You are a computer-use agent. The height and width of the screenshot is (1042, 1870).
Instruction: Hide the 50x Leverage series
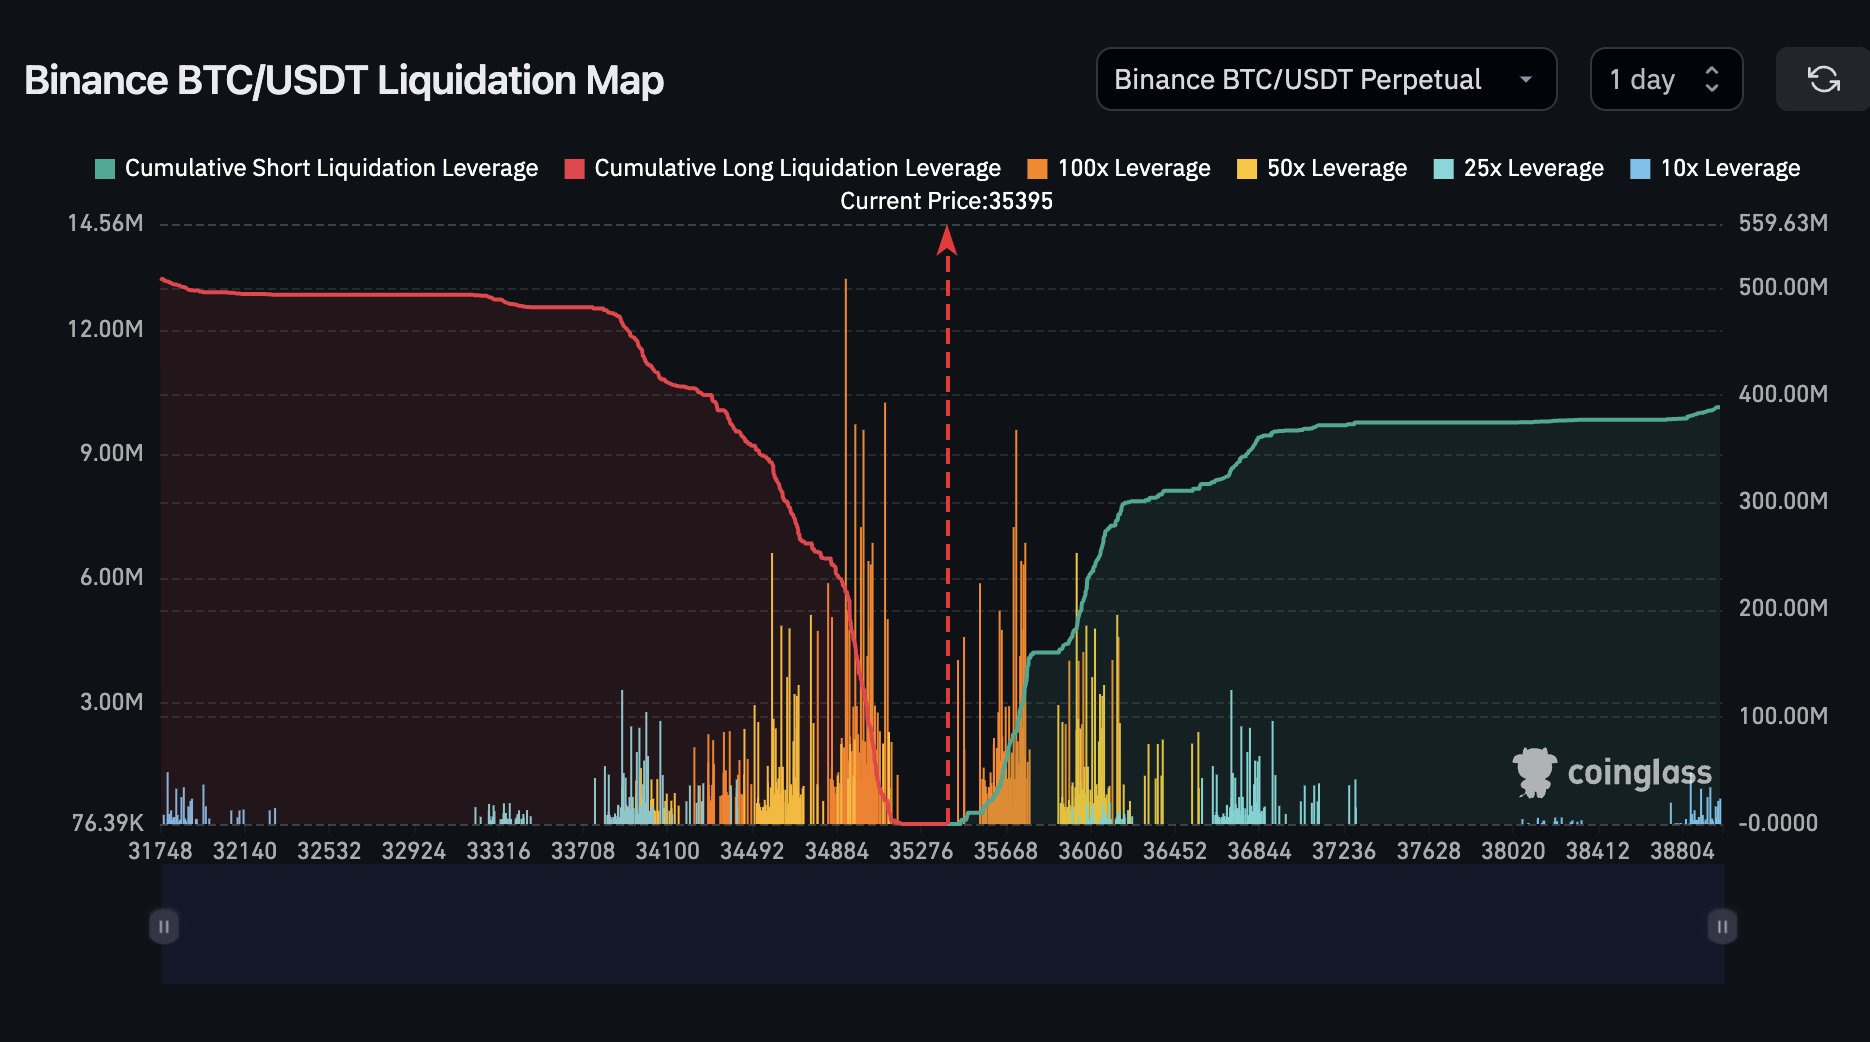(1322, 168)
